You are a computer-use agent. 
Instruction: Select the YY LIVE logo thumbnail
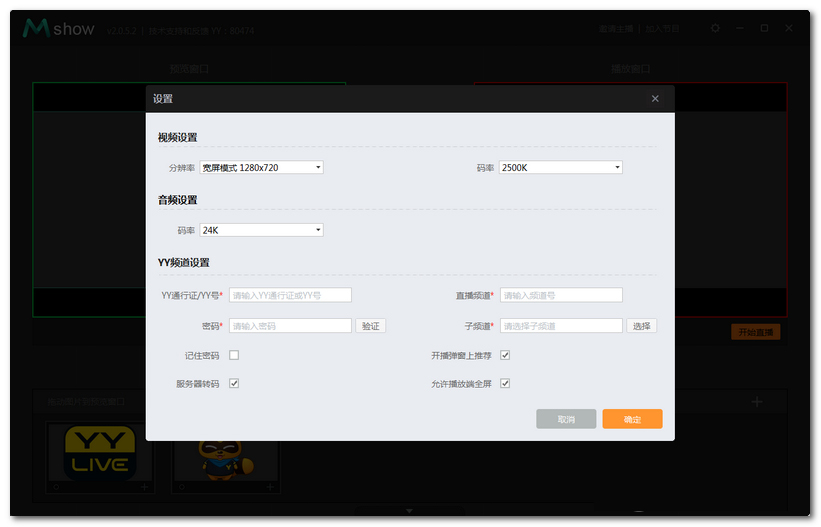(x=101, y=453)
